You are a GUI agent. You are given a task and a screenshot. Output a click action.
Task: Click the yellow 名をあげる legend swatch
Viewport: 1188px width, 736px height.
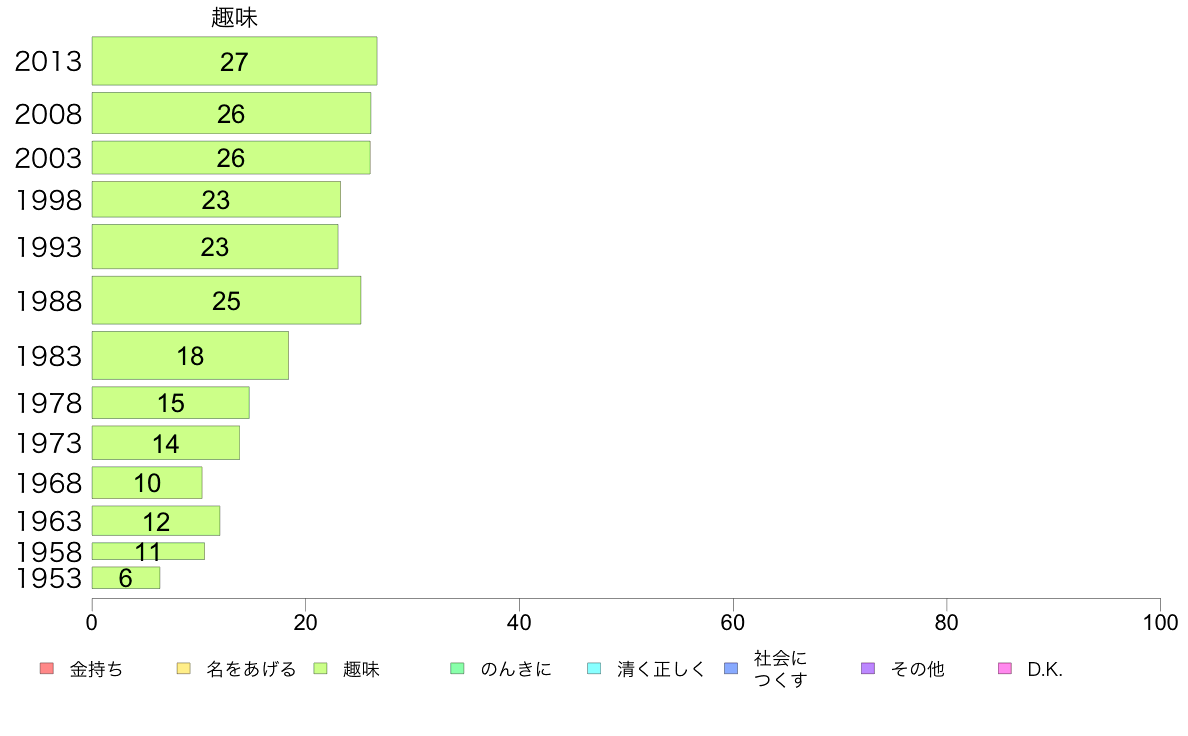click(x=183, y=669)
